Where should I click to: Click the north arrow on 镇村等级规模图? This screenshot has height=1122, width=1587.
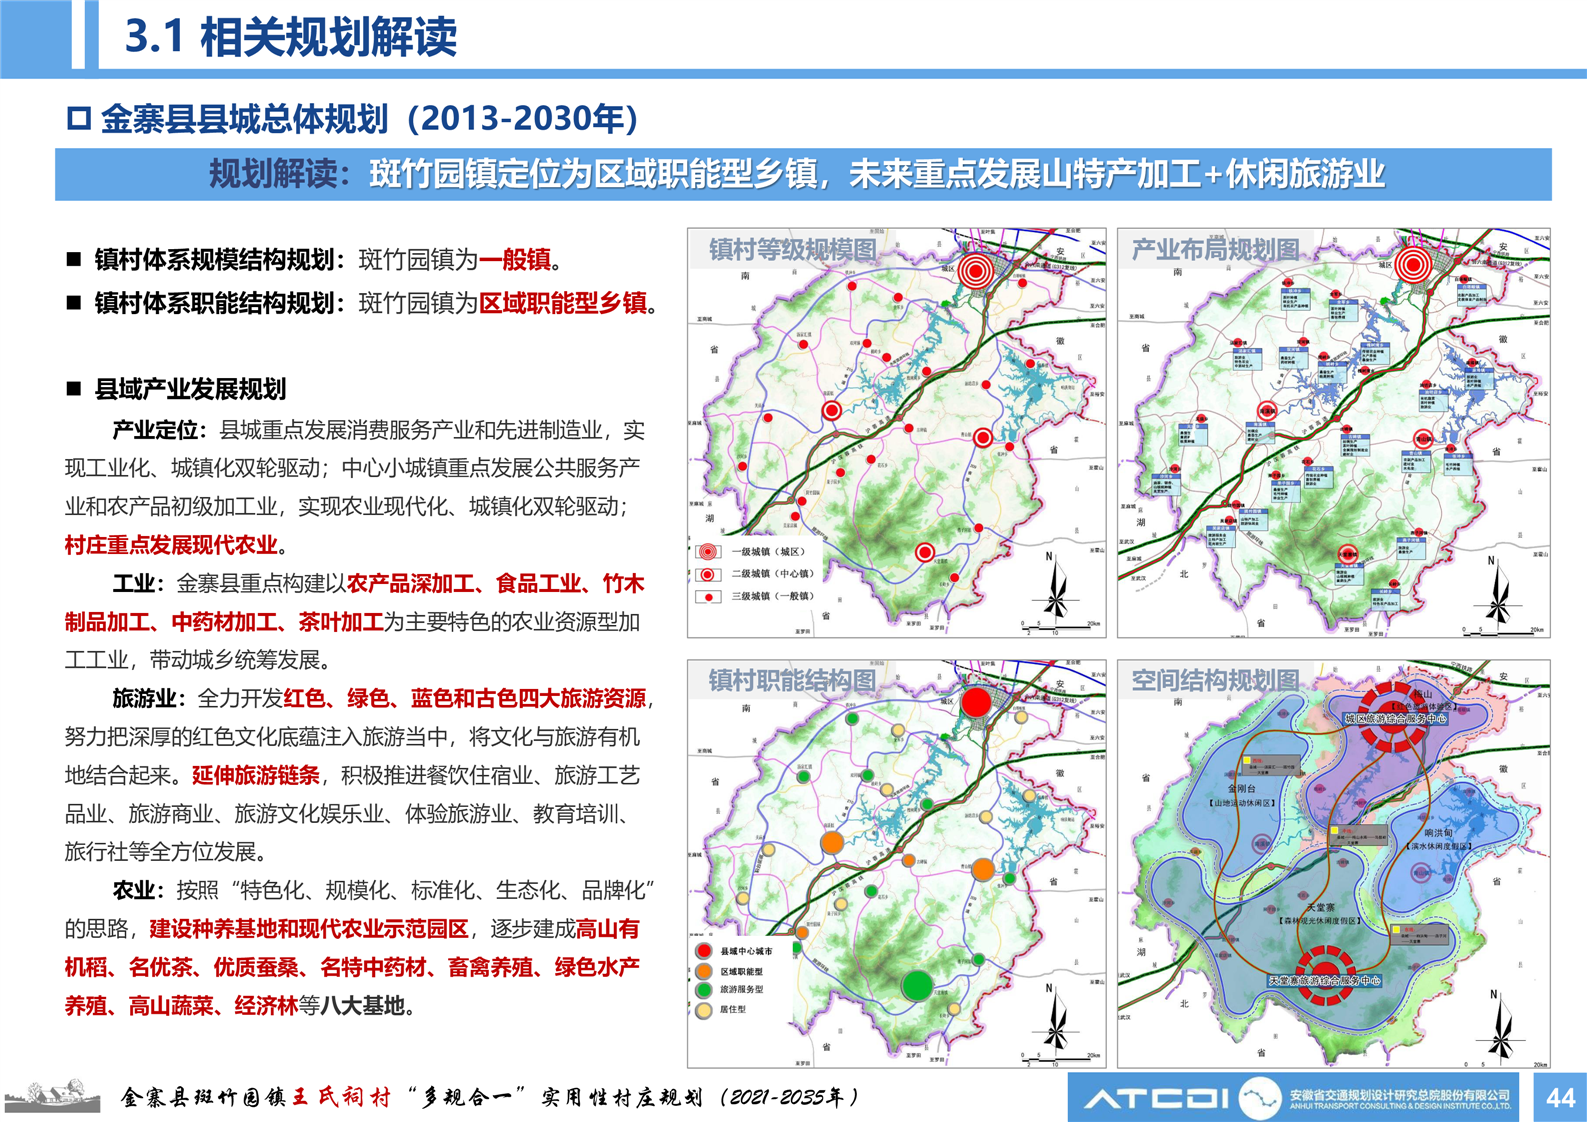click(x=1055, y=586)
